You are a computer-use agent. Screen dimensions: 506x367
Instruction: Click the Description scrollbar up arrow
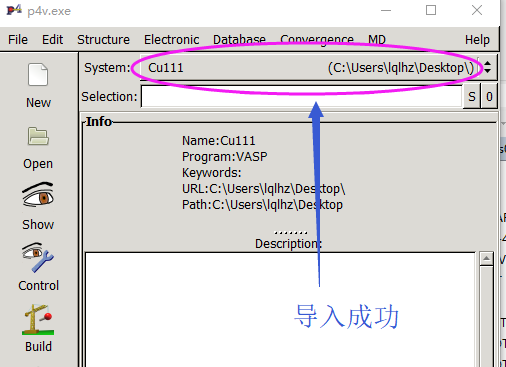pyautogui.click(x=487, y=258)
